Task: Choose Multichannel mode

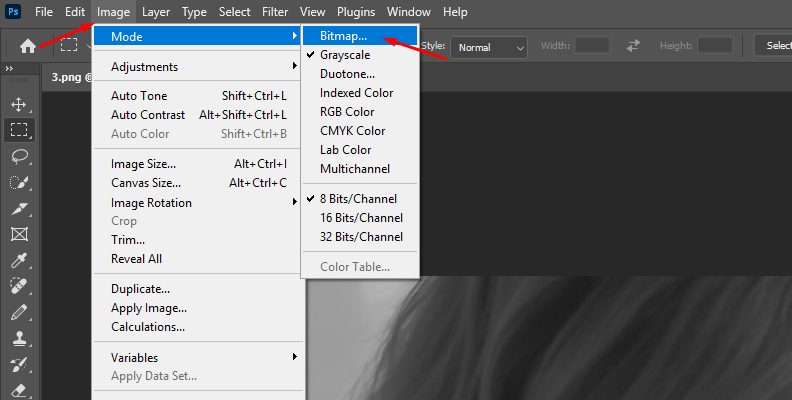Action: 360,169
